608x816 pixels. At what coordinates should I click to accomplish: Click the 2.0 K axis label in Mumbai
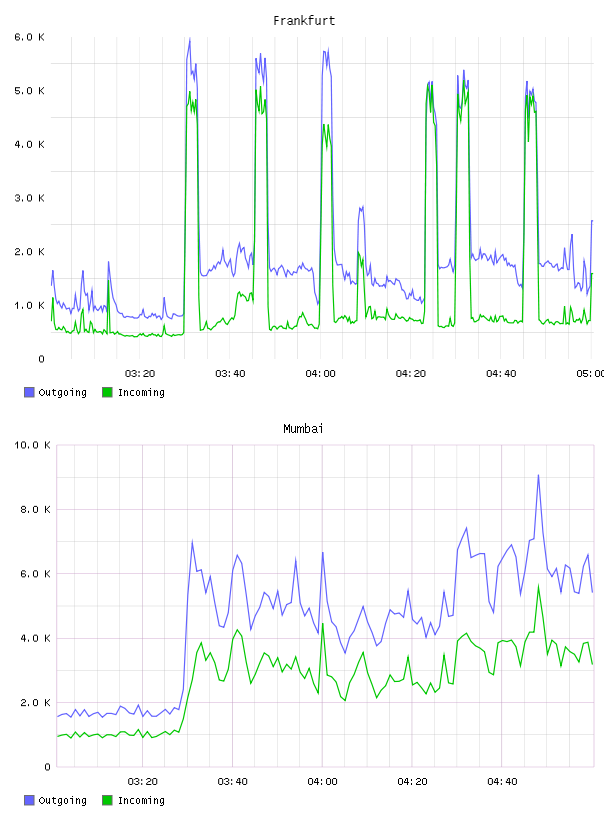(35, 703)
